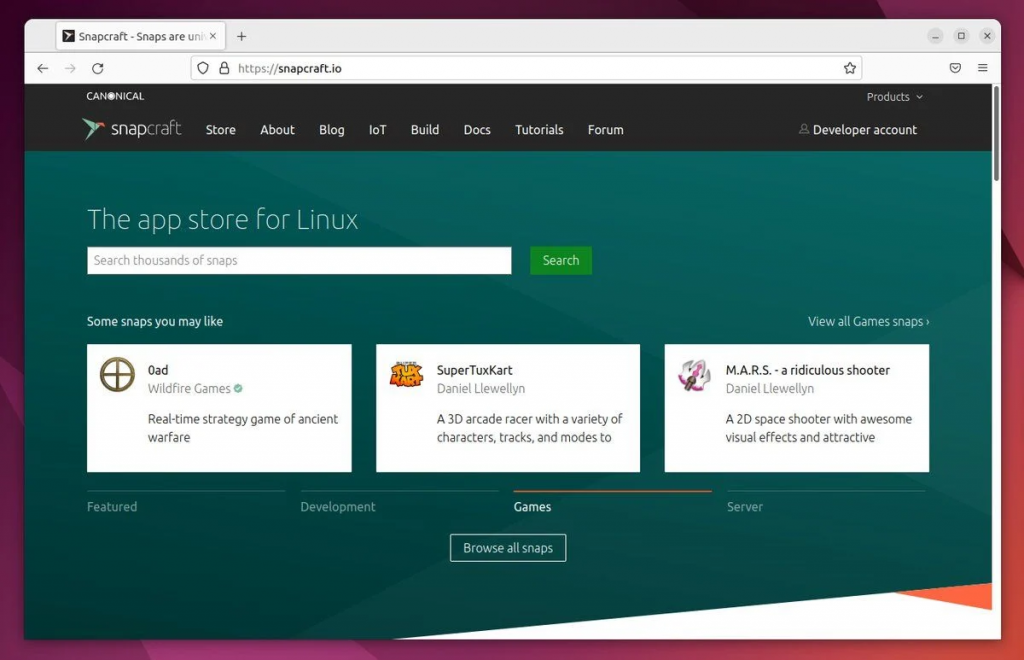
Task: Click the green Search button
Action: [561, 260]
